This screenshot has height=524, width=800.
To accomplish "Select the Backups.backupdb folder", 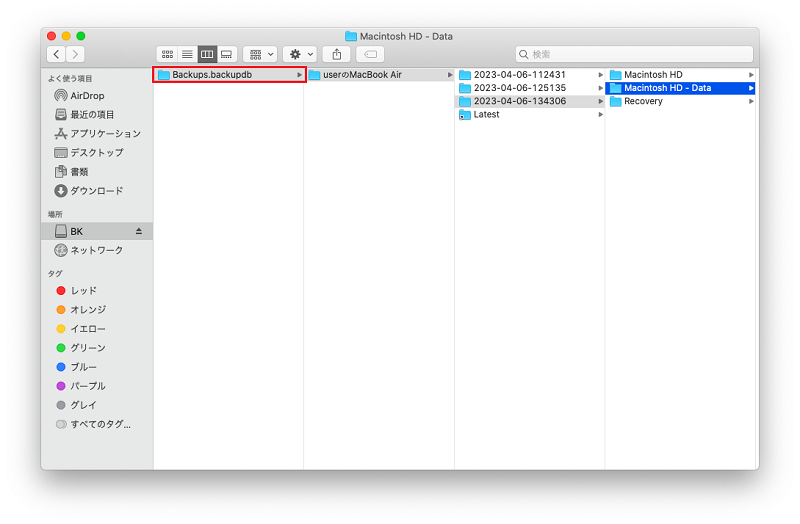I will 229,74.
